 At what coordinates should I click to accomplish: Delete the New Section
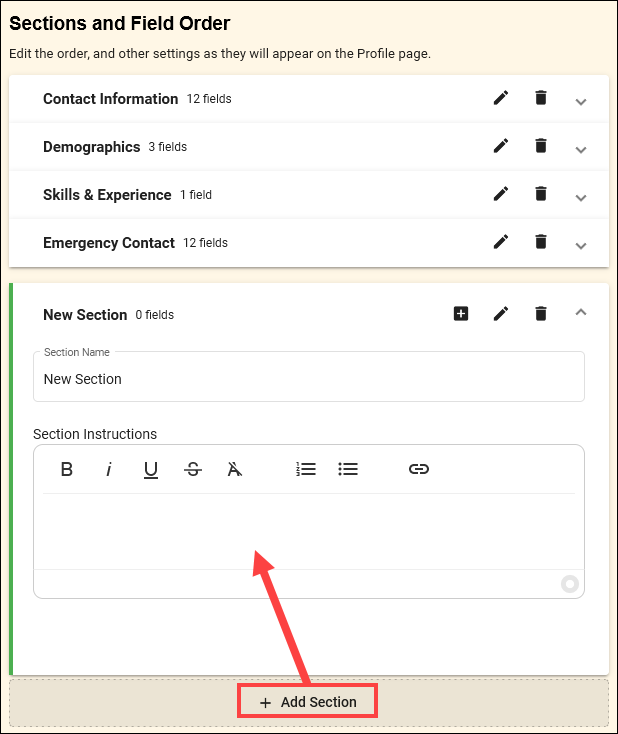[x=541, y=314]
